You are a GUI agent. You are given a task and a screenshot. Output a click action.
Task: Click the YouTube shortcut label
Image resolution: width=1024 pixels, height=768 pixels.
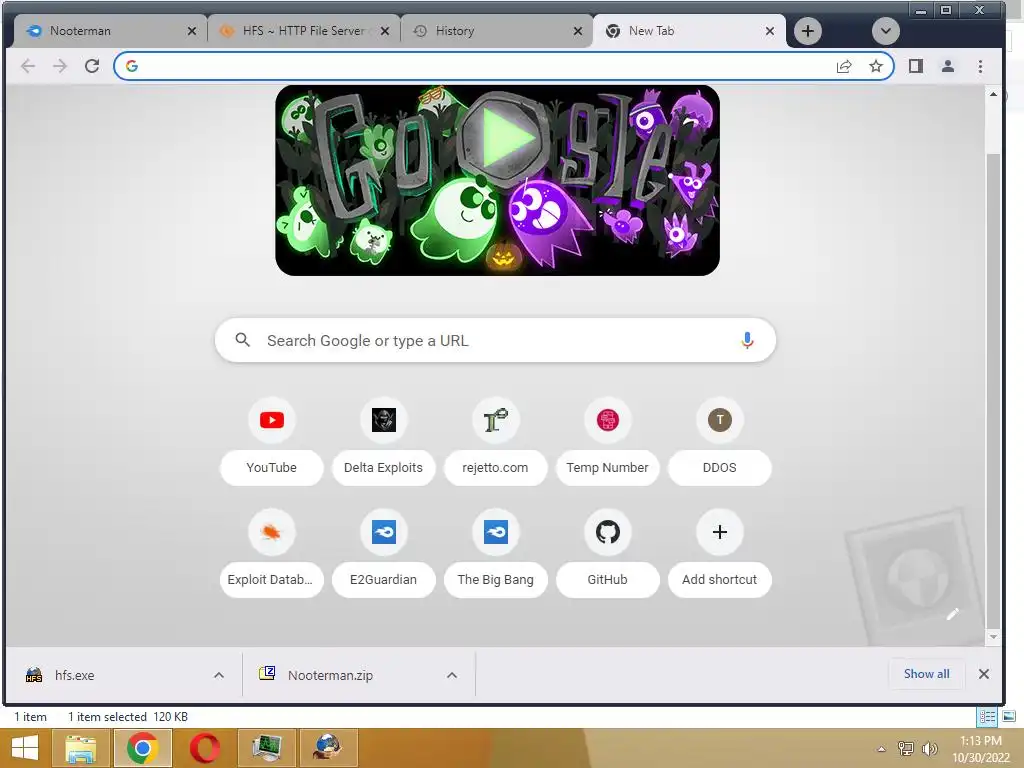coord(272,468)
